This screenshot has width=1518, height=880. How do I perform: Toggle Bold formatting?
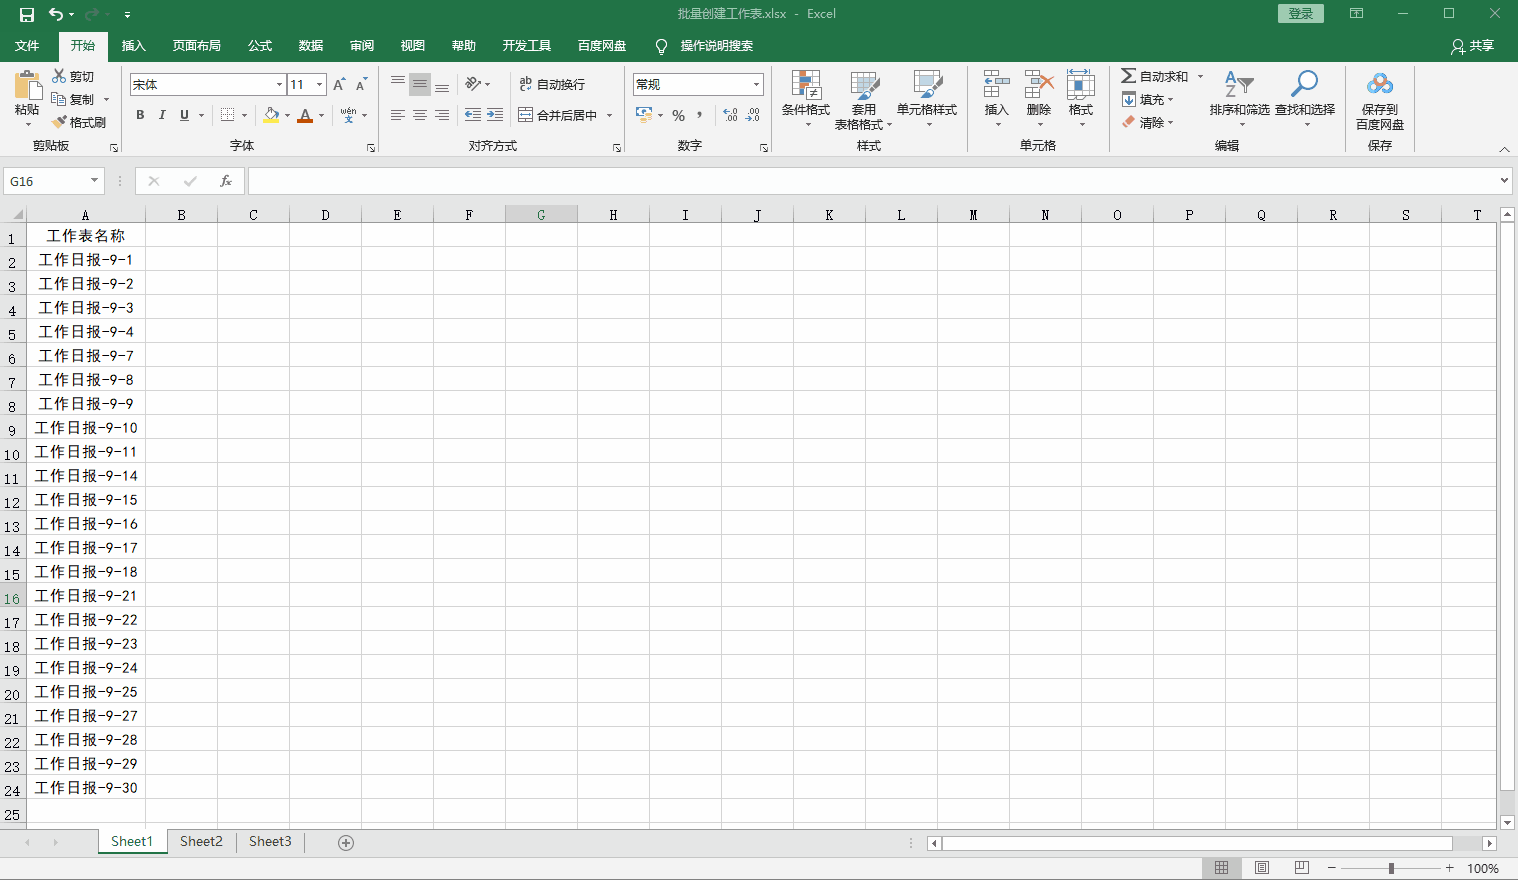click(x=140, y=115)
